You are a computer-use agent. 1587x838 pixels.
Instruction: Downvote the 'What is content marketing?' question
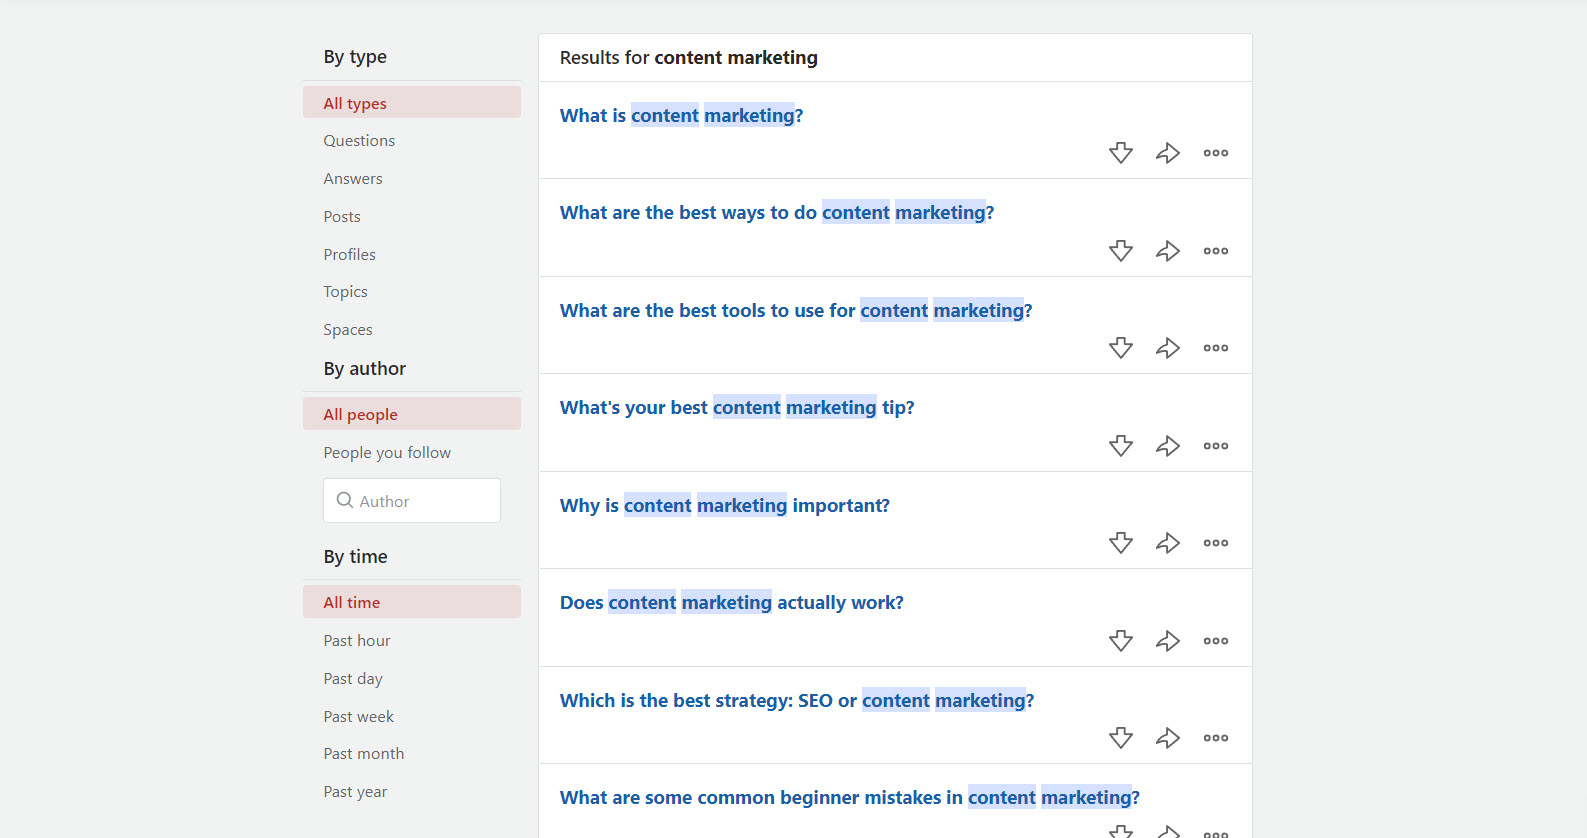1121,153
